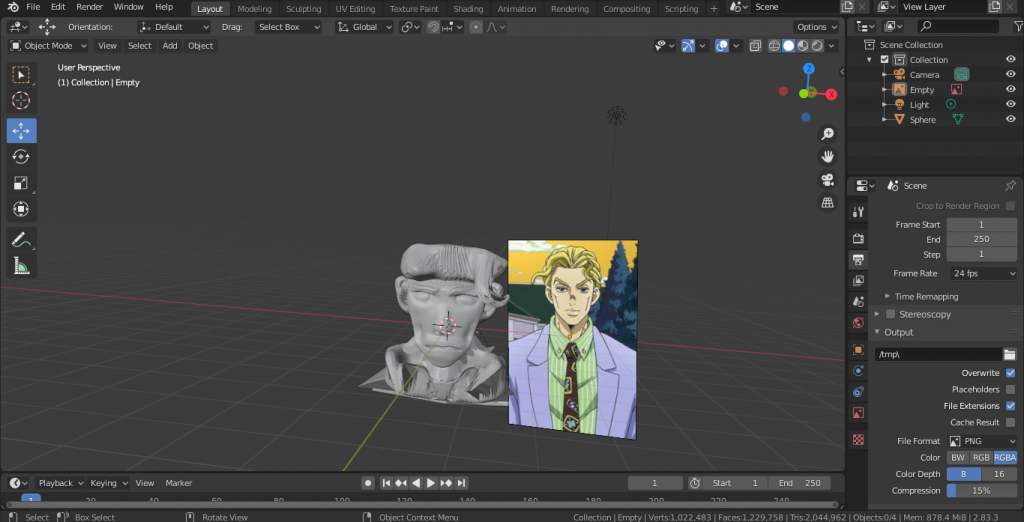This screenshot has width=1024, height=522.
Task: Enable the Placeholders checkbox
Action: point(1010,389)
